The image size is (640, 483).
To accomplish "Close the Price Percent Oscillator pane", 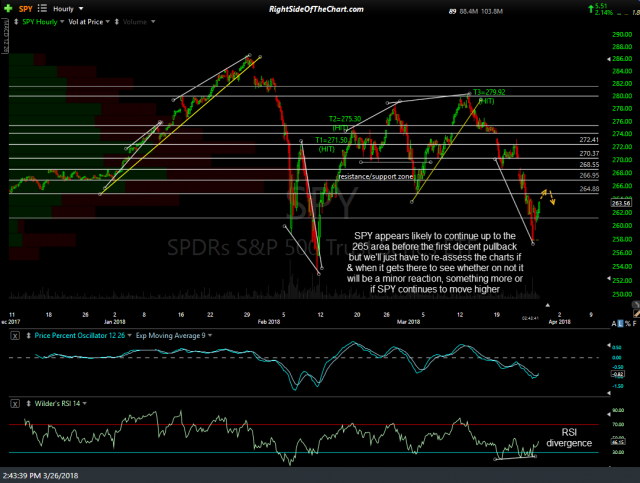I will pos(15,336).
